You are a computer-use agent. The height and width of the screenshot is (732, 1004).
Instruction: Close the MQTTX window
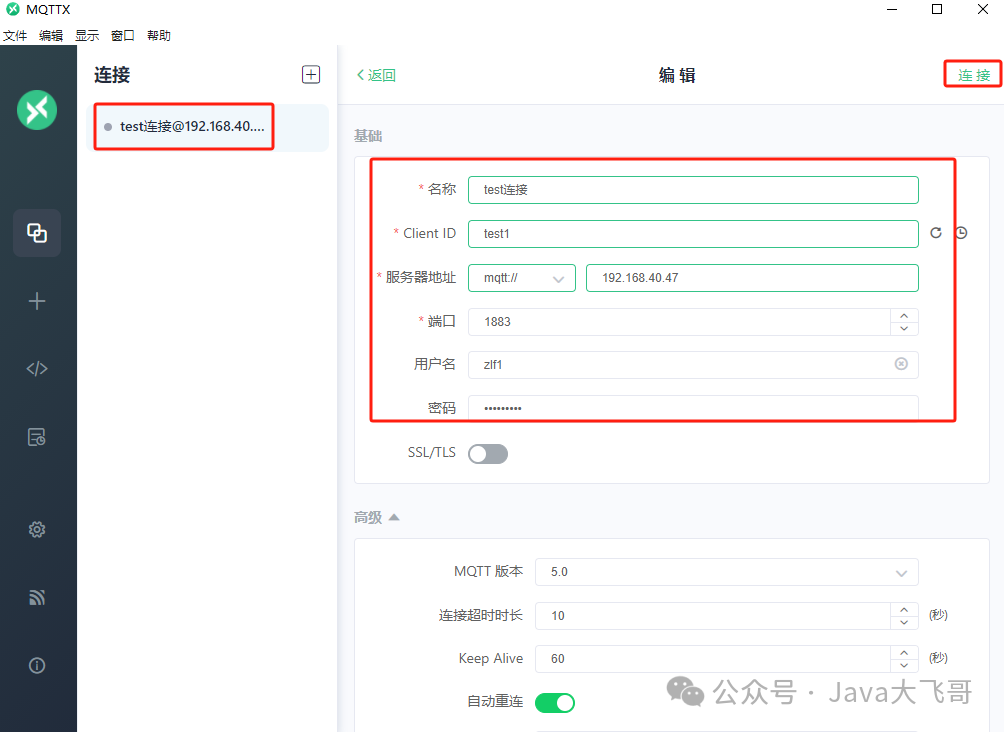coord(983,9)
